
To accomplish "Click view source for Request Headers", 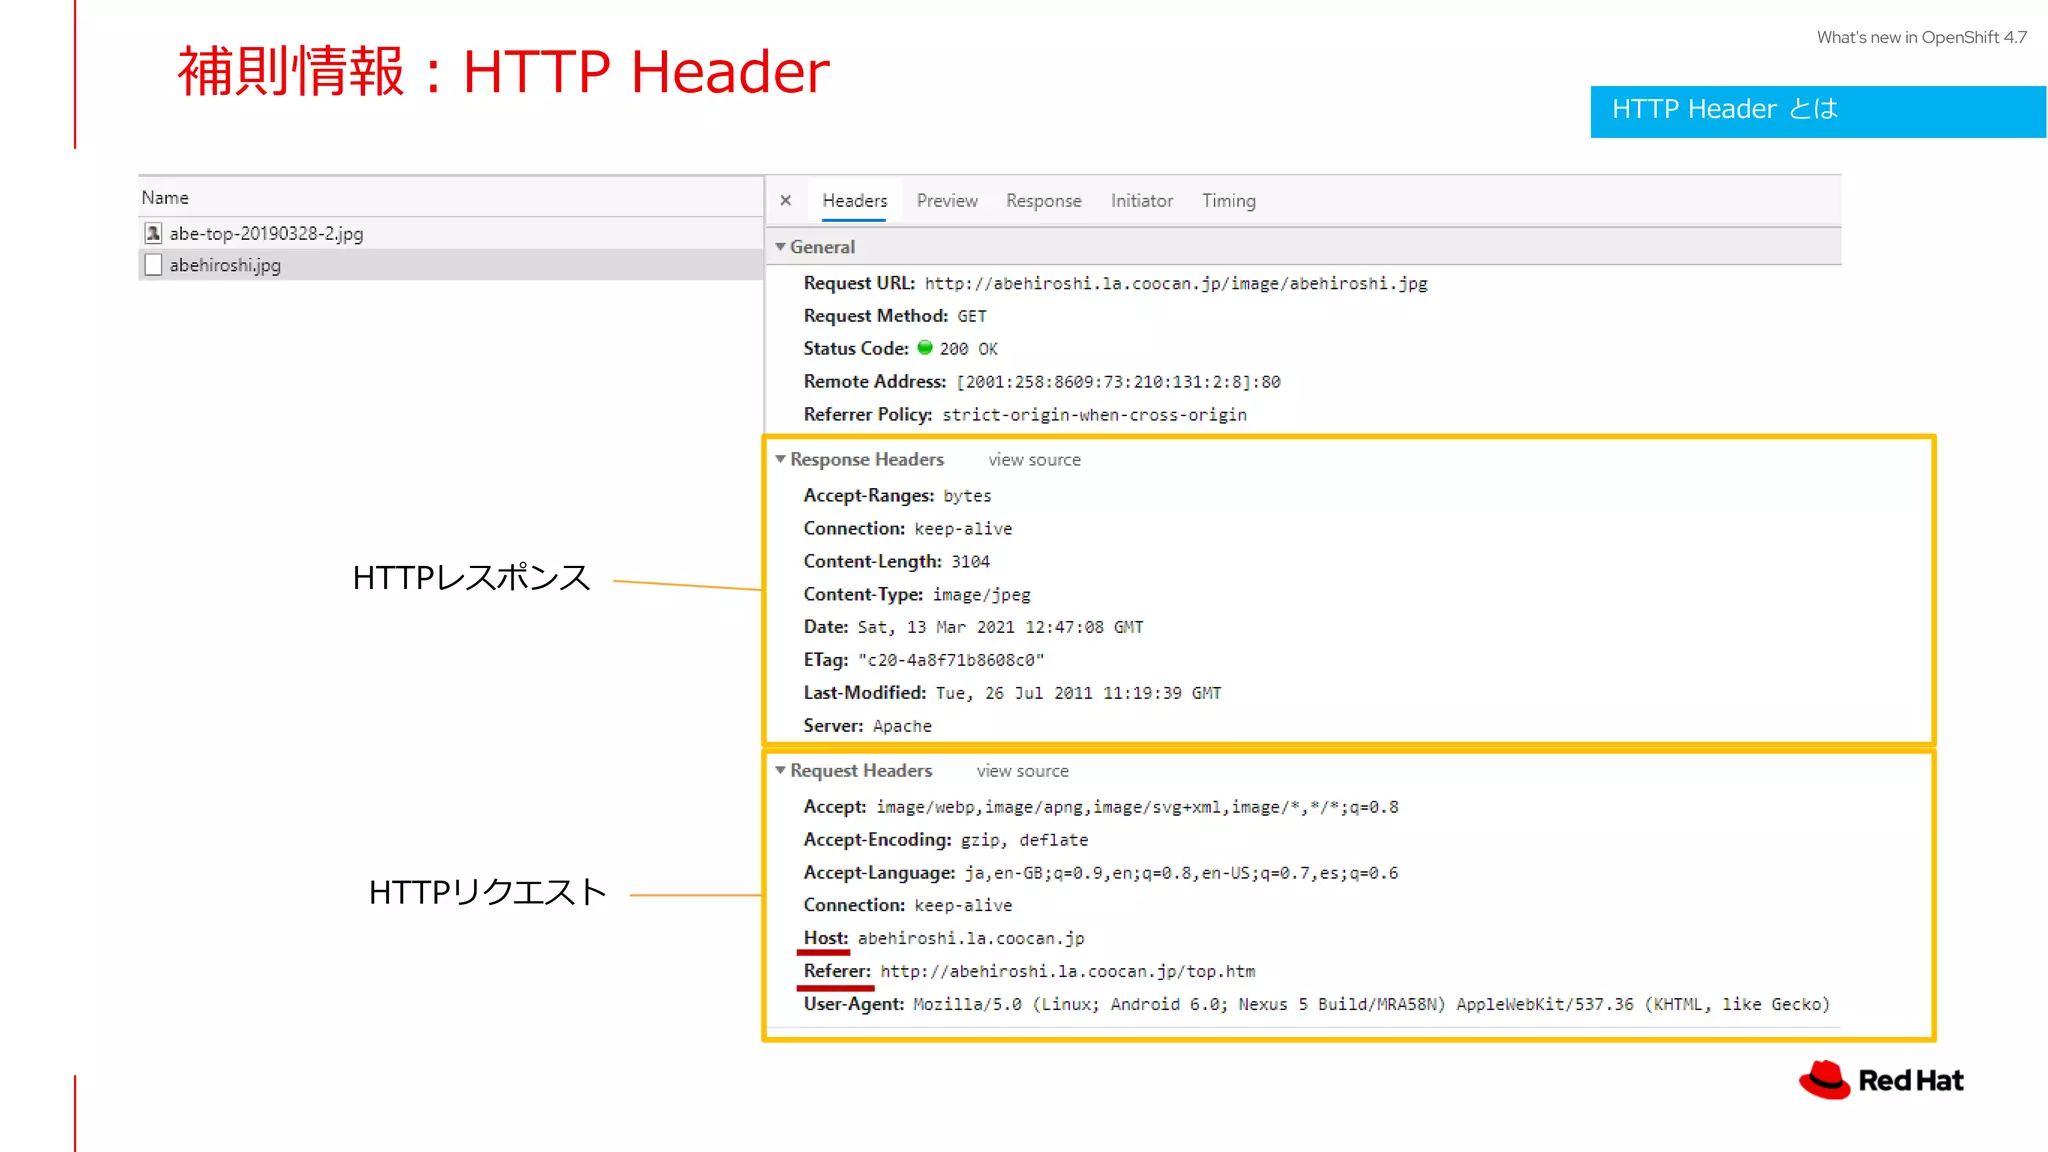I will point(1022,771).
